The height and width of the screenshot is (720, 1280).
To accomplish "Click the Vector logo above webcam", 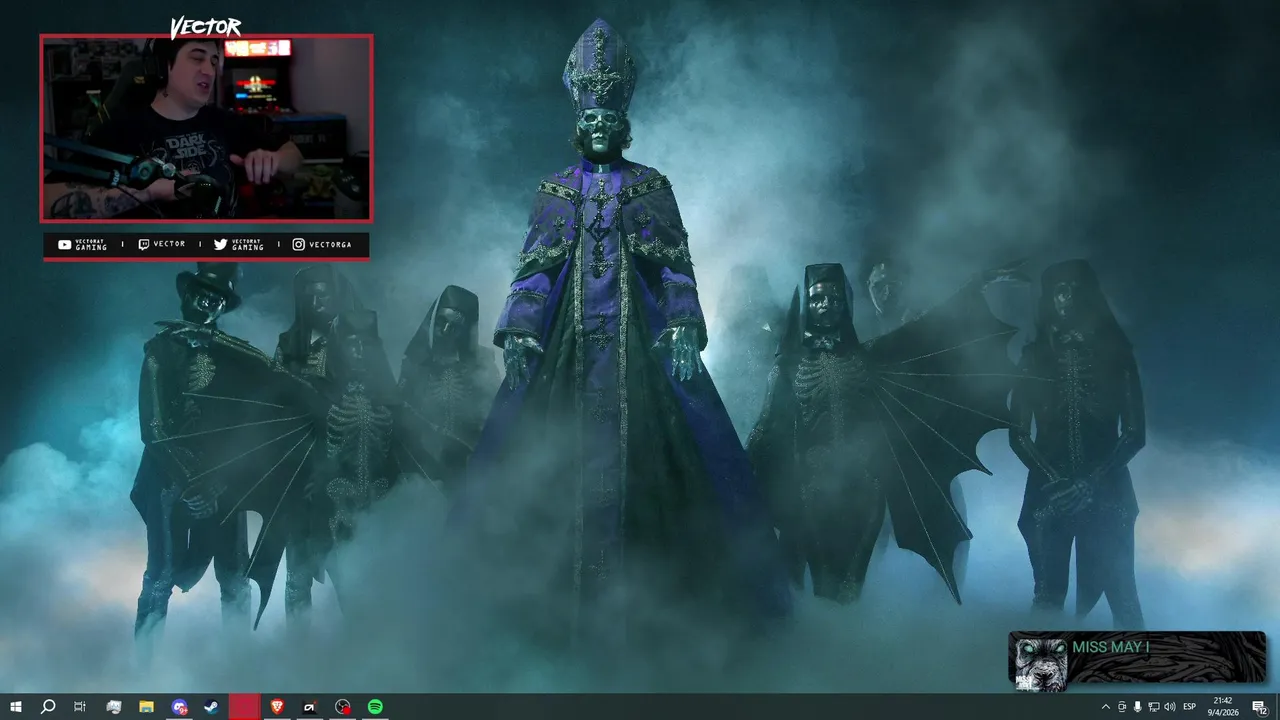I will pos(206,27).
